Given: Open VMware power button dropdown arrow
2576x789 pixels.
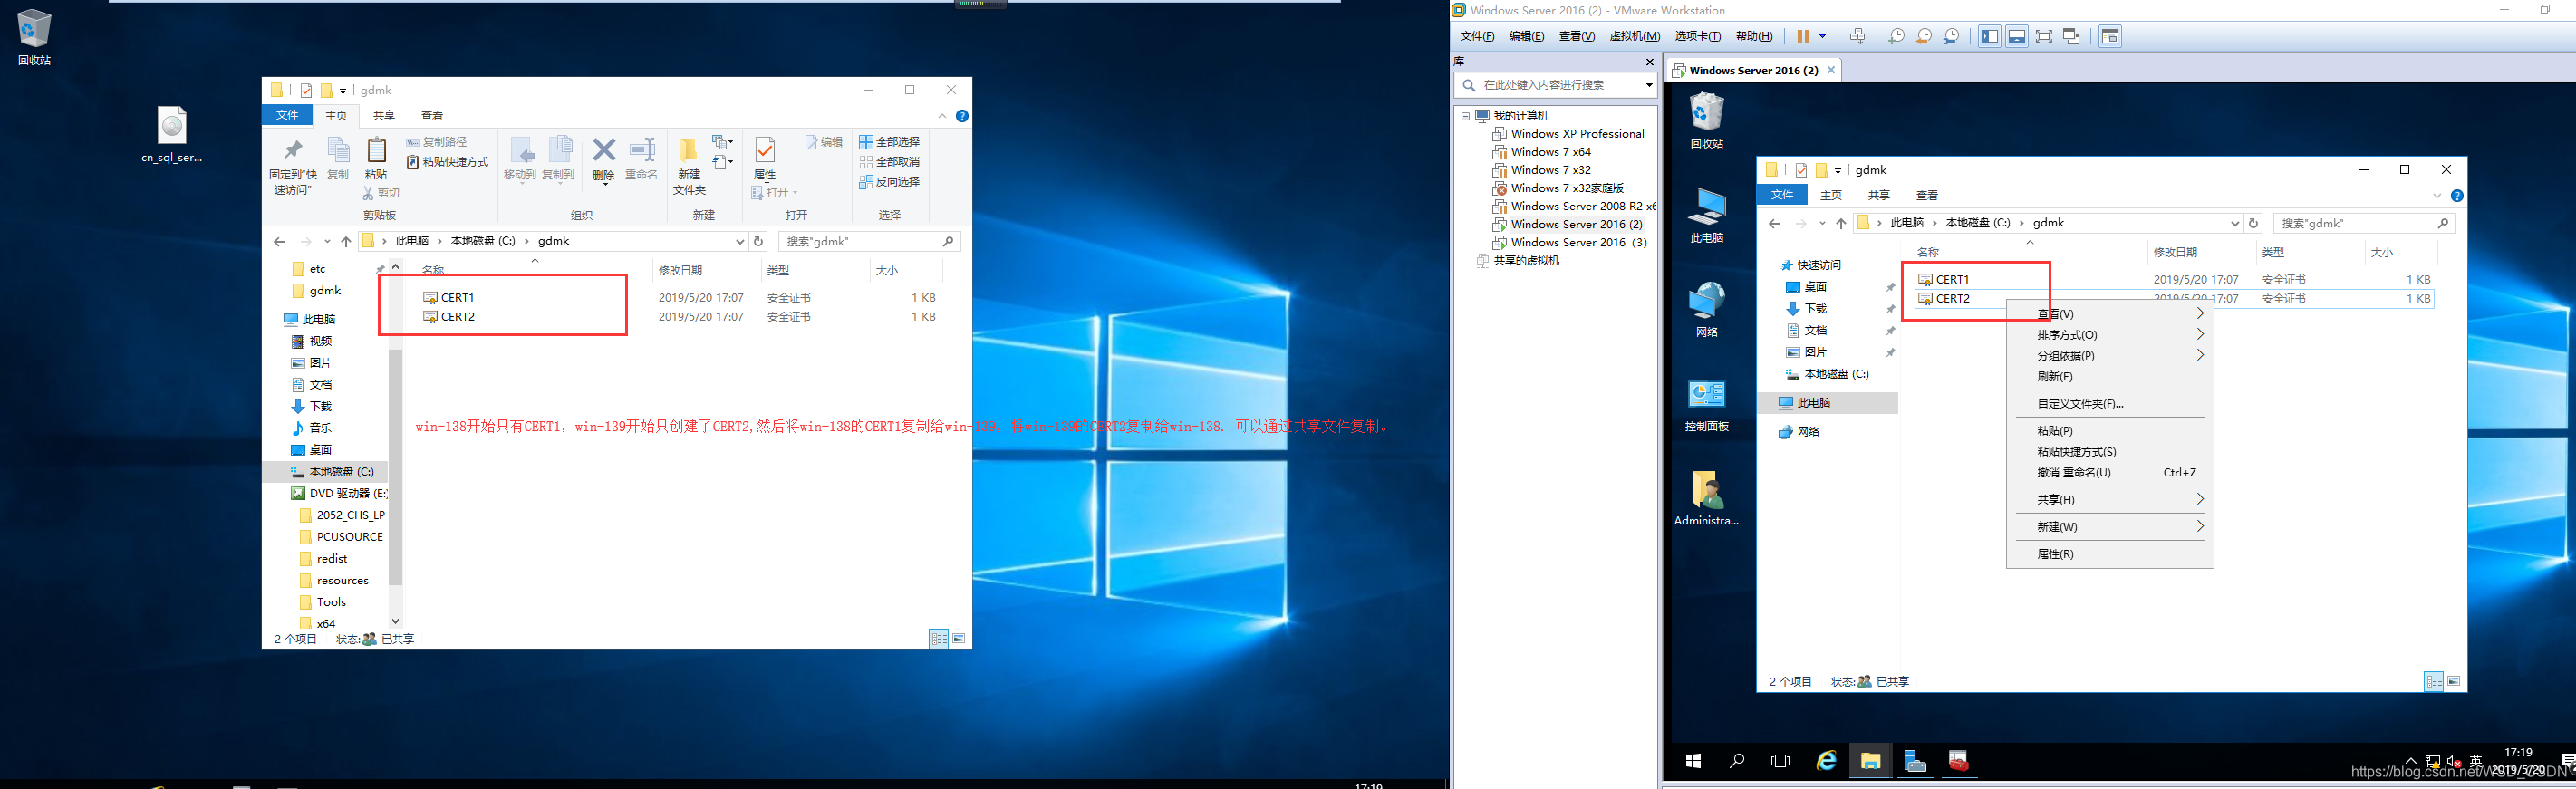Looking at the screenshot, I should tap(1822, 36).
